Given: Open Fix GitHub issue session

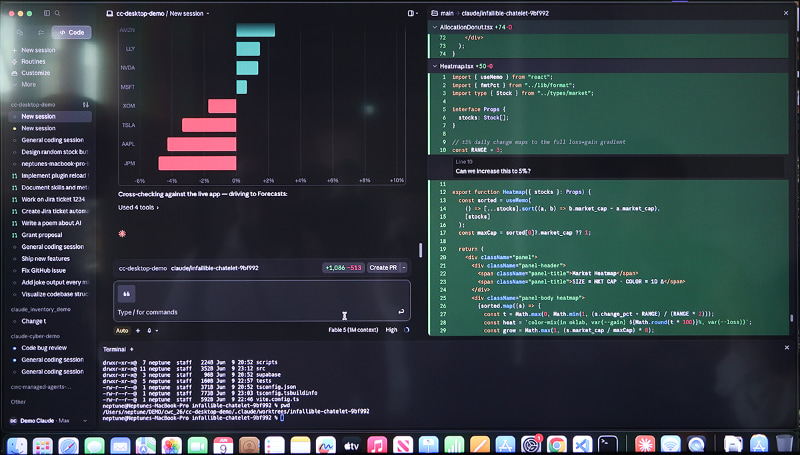Looking at the screenshot, I should (x=50, y=270).
